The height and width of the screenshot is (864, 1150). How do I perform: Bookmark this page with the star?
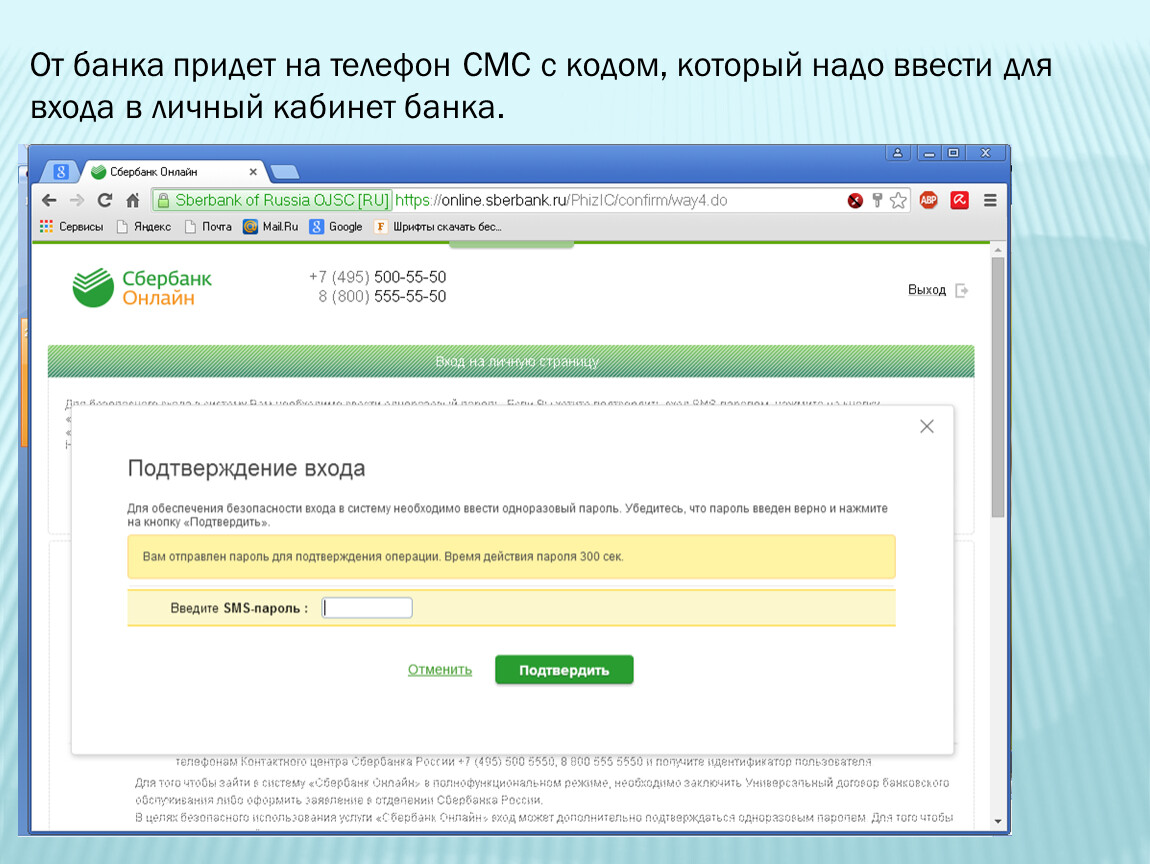pos(898,200)
